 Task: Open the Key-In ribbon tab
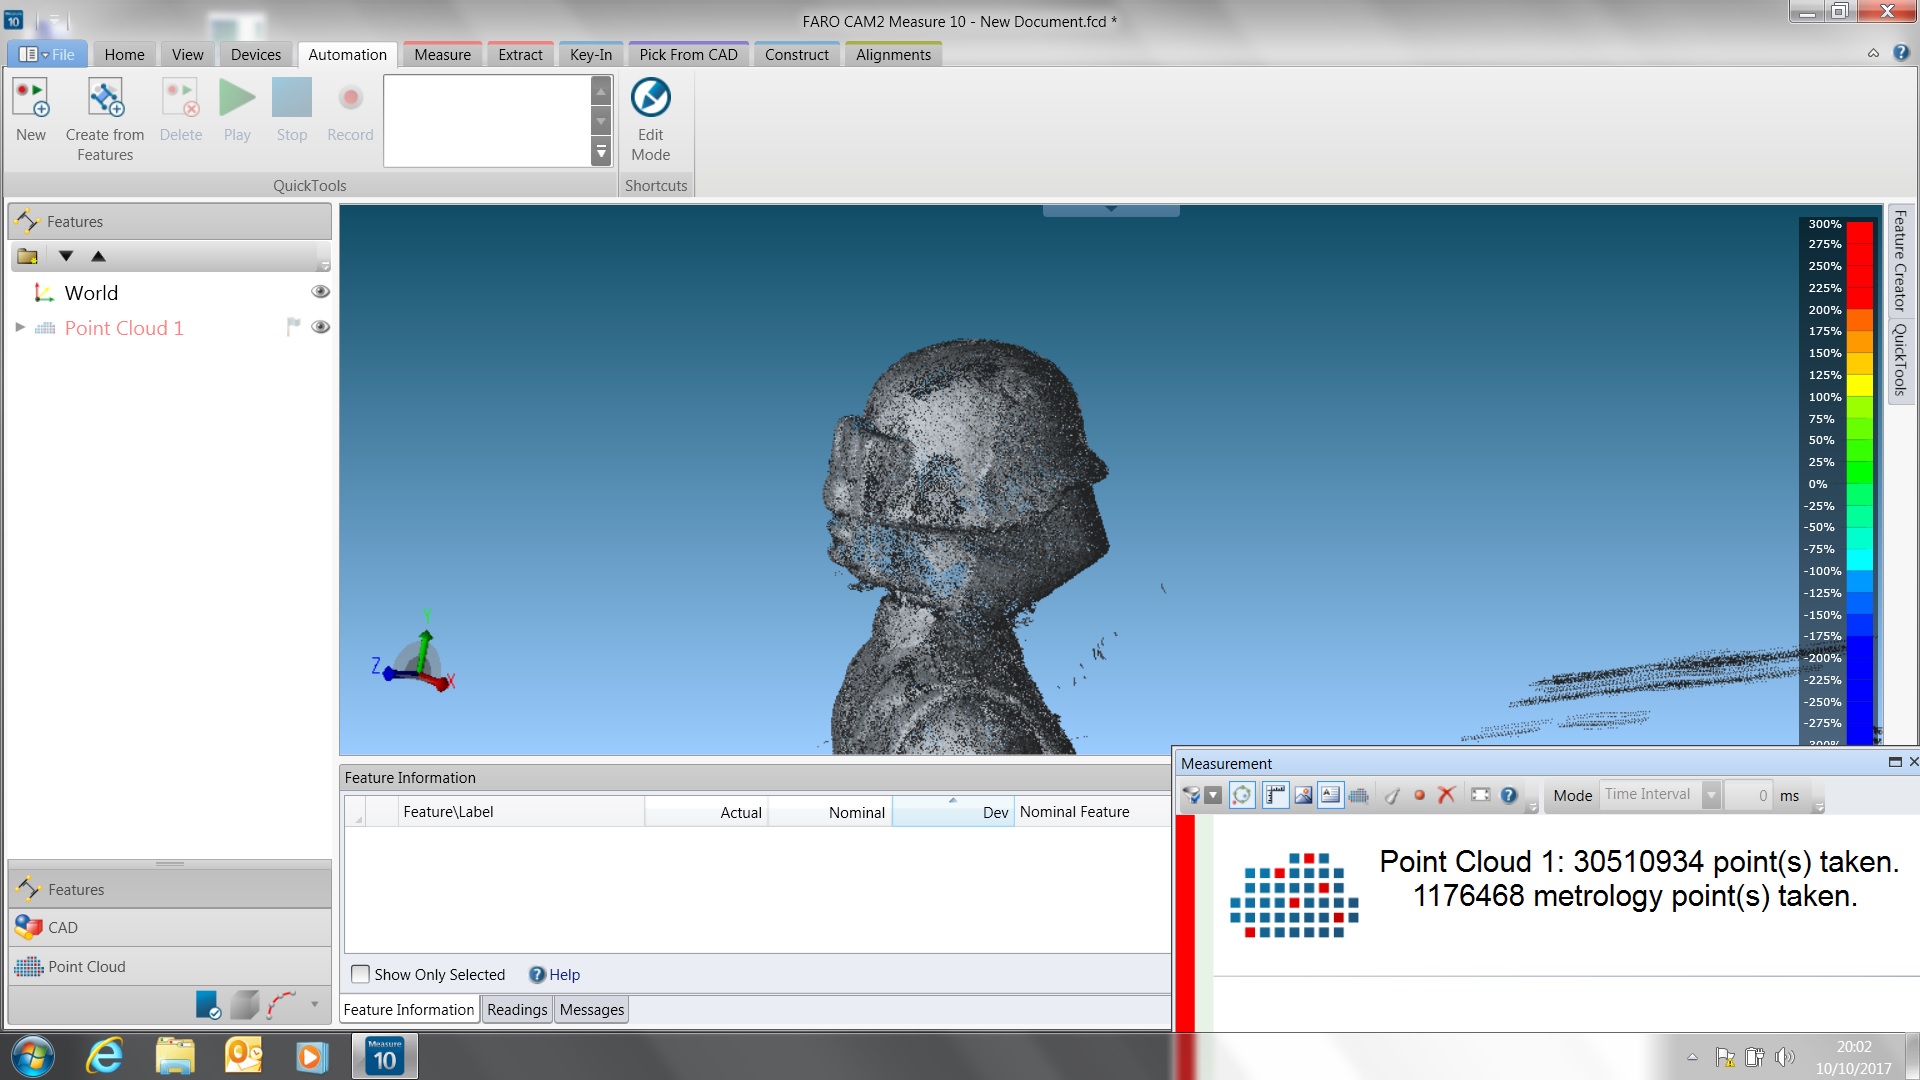(591, 55)
